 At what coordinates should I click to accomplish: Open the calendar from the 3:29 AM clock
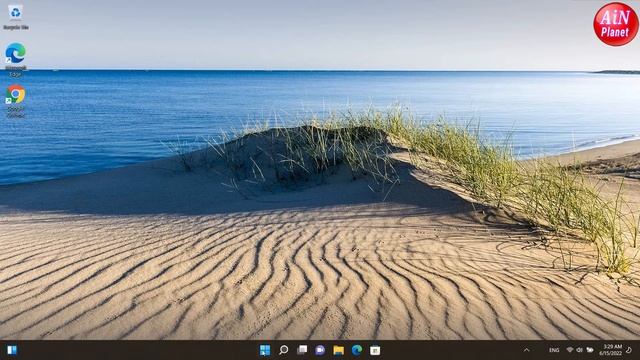(x=611, y=350)
